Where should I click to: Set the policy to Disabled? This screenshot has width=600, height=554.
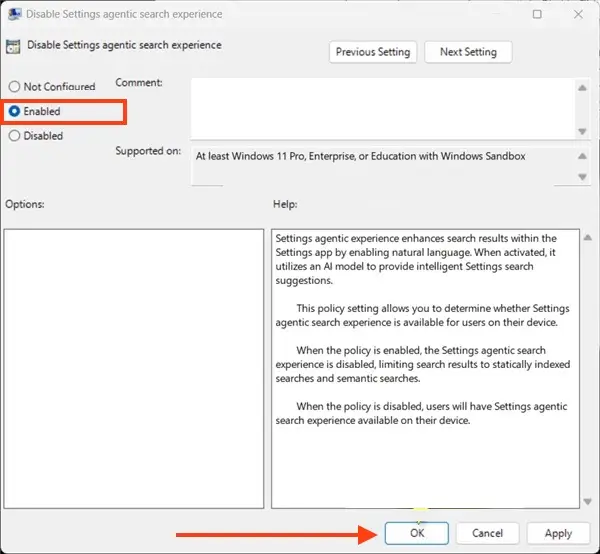[14, 136]
